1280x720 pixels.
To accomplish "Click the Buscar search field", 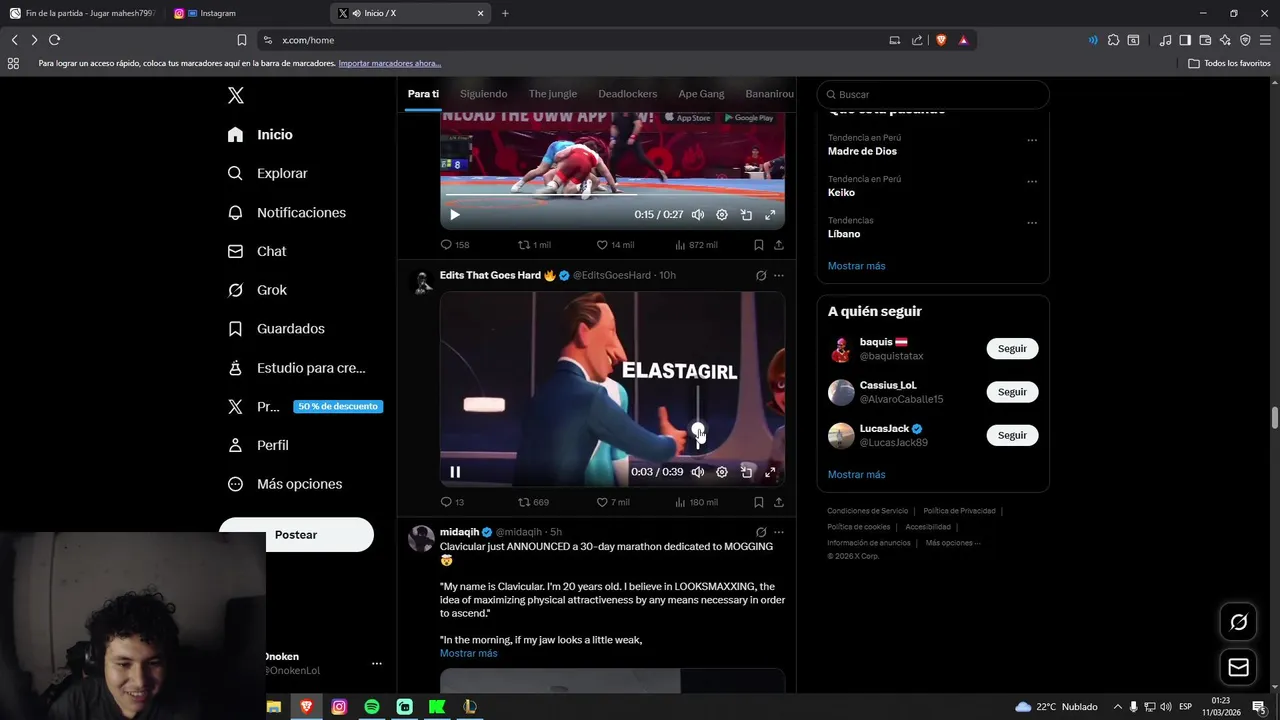I will (933, 94).
